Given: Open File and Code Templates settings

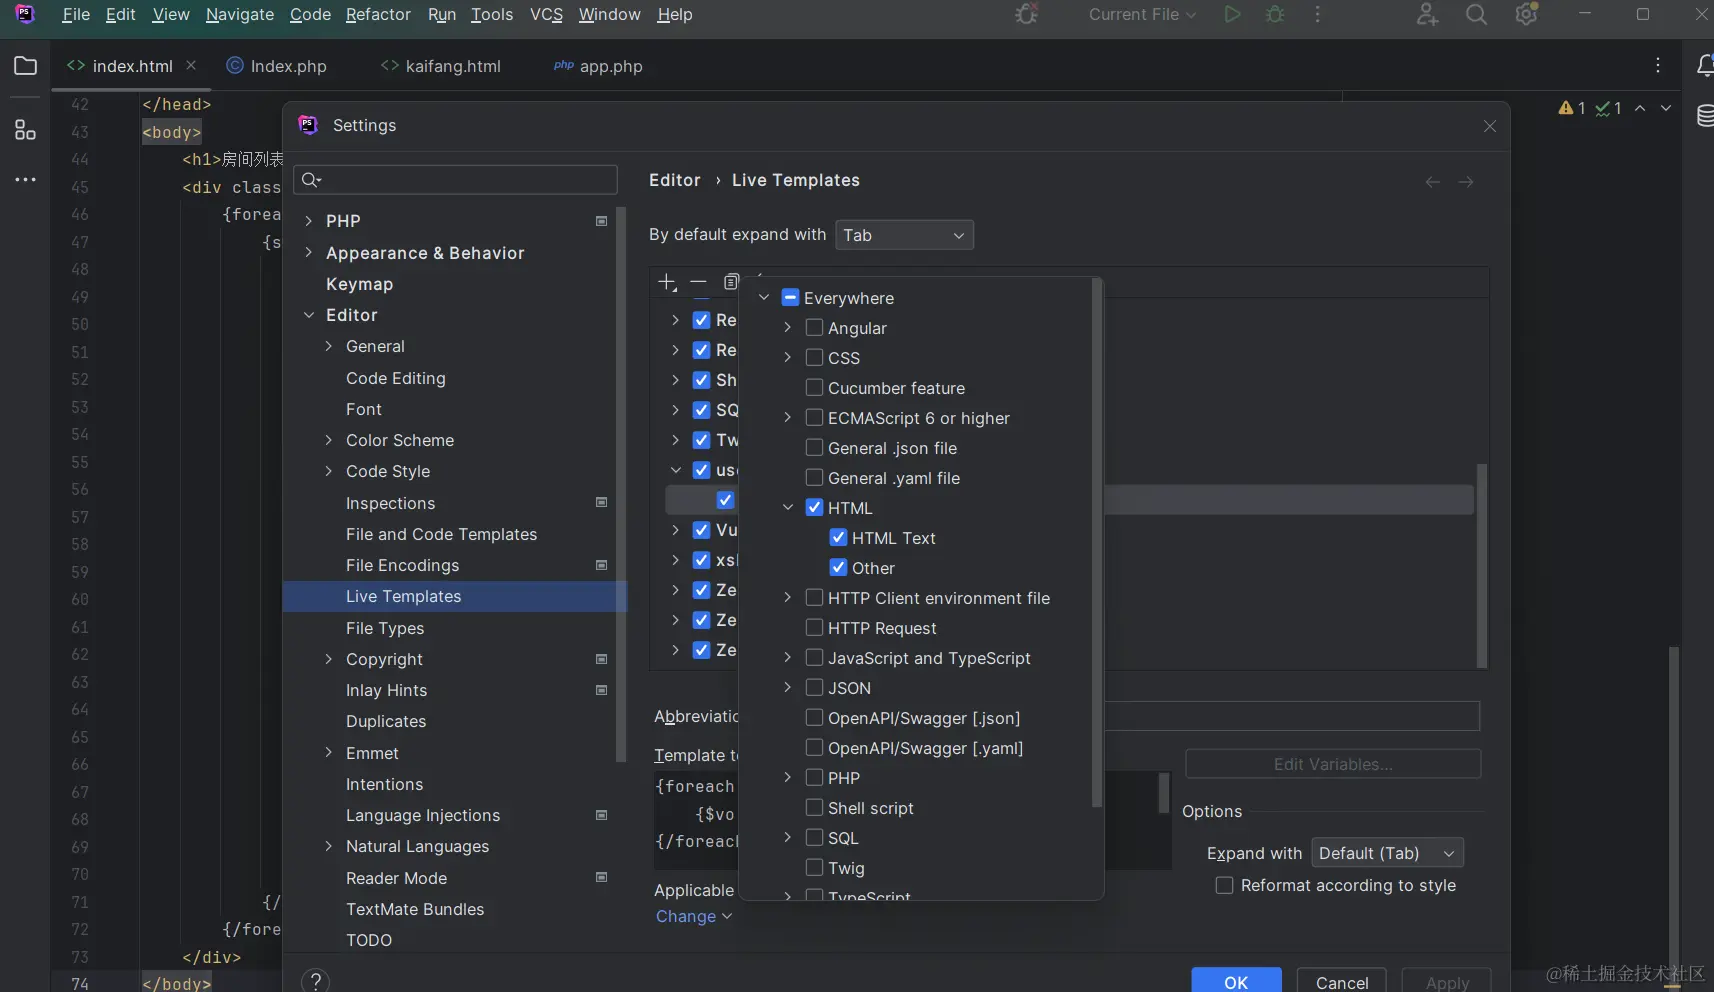Looking at the screenshot, I should point(441,535).
